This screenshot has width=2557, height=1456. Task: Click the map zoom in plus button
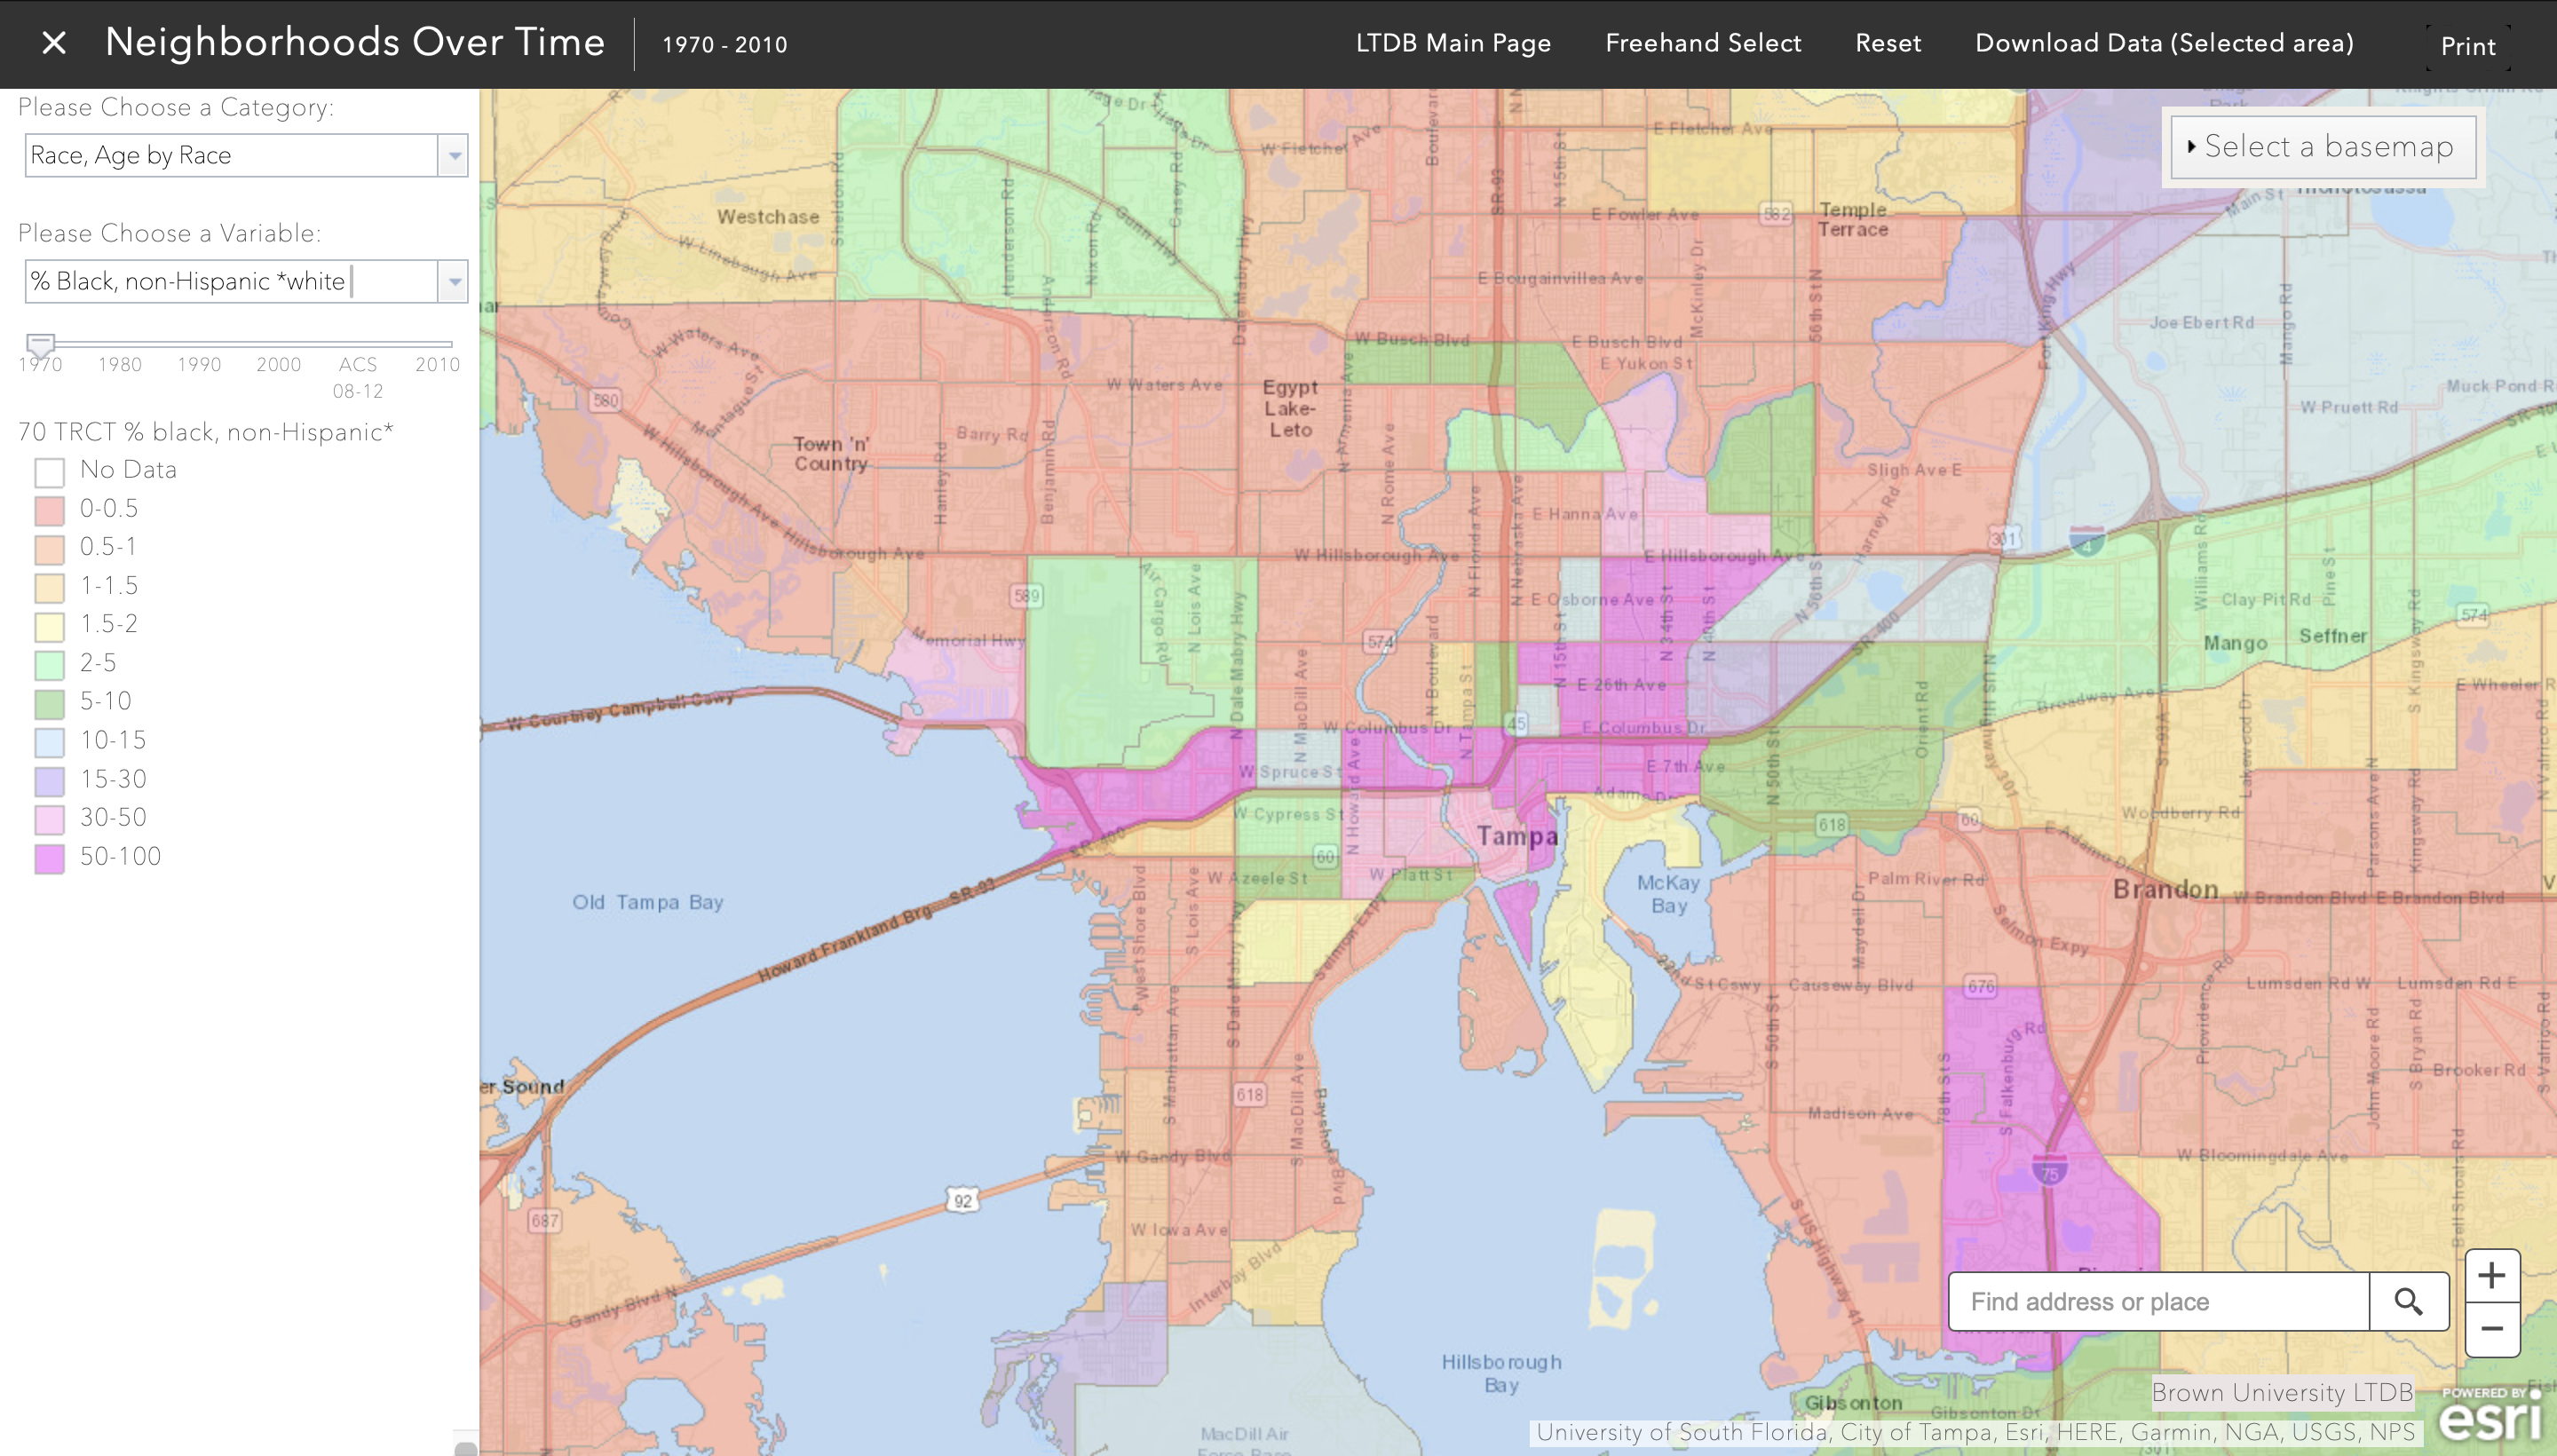coord(2491,1275)
